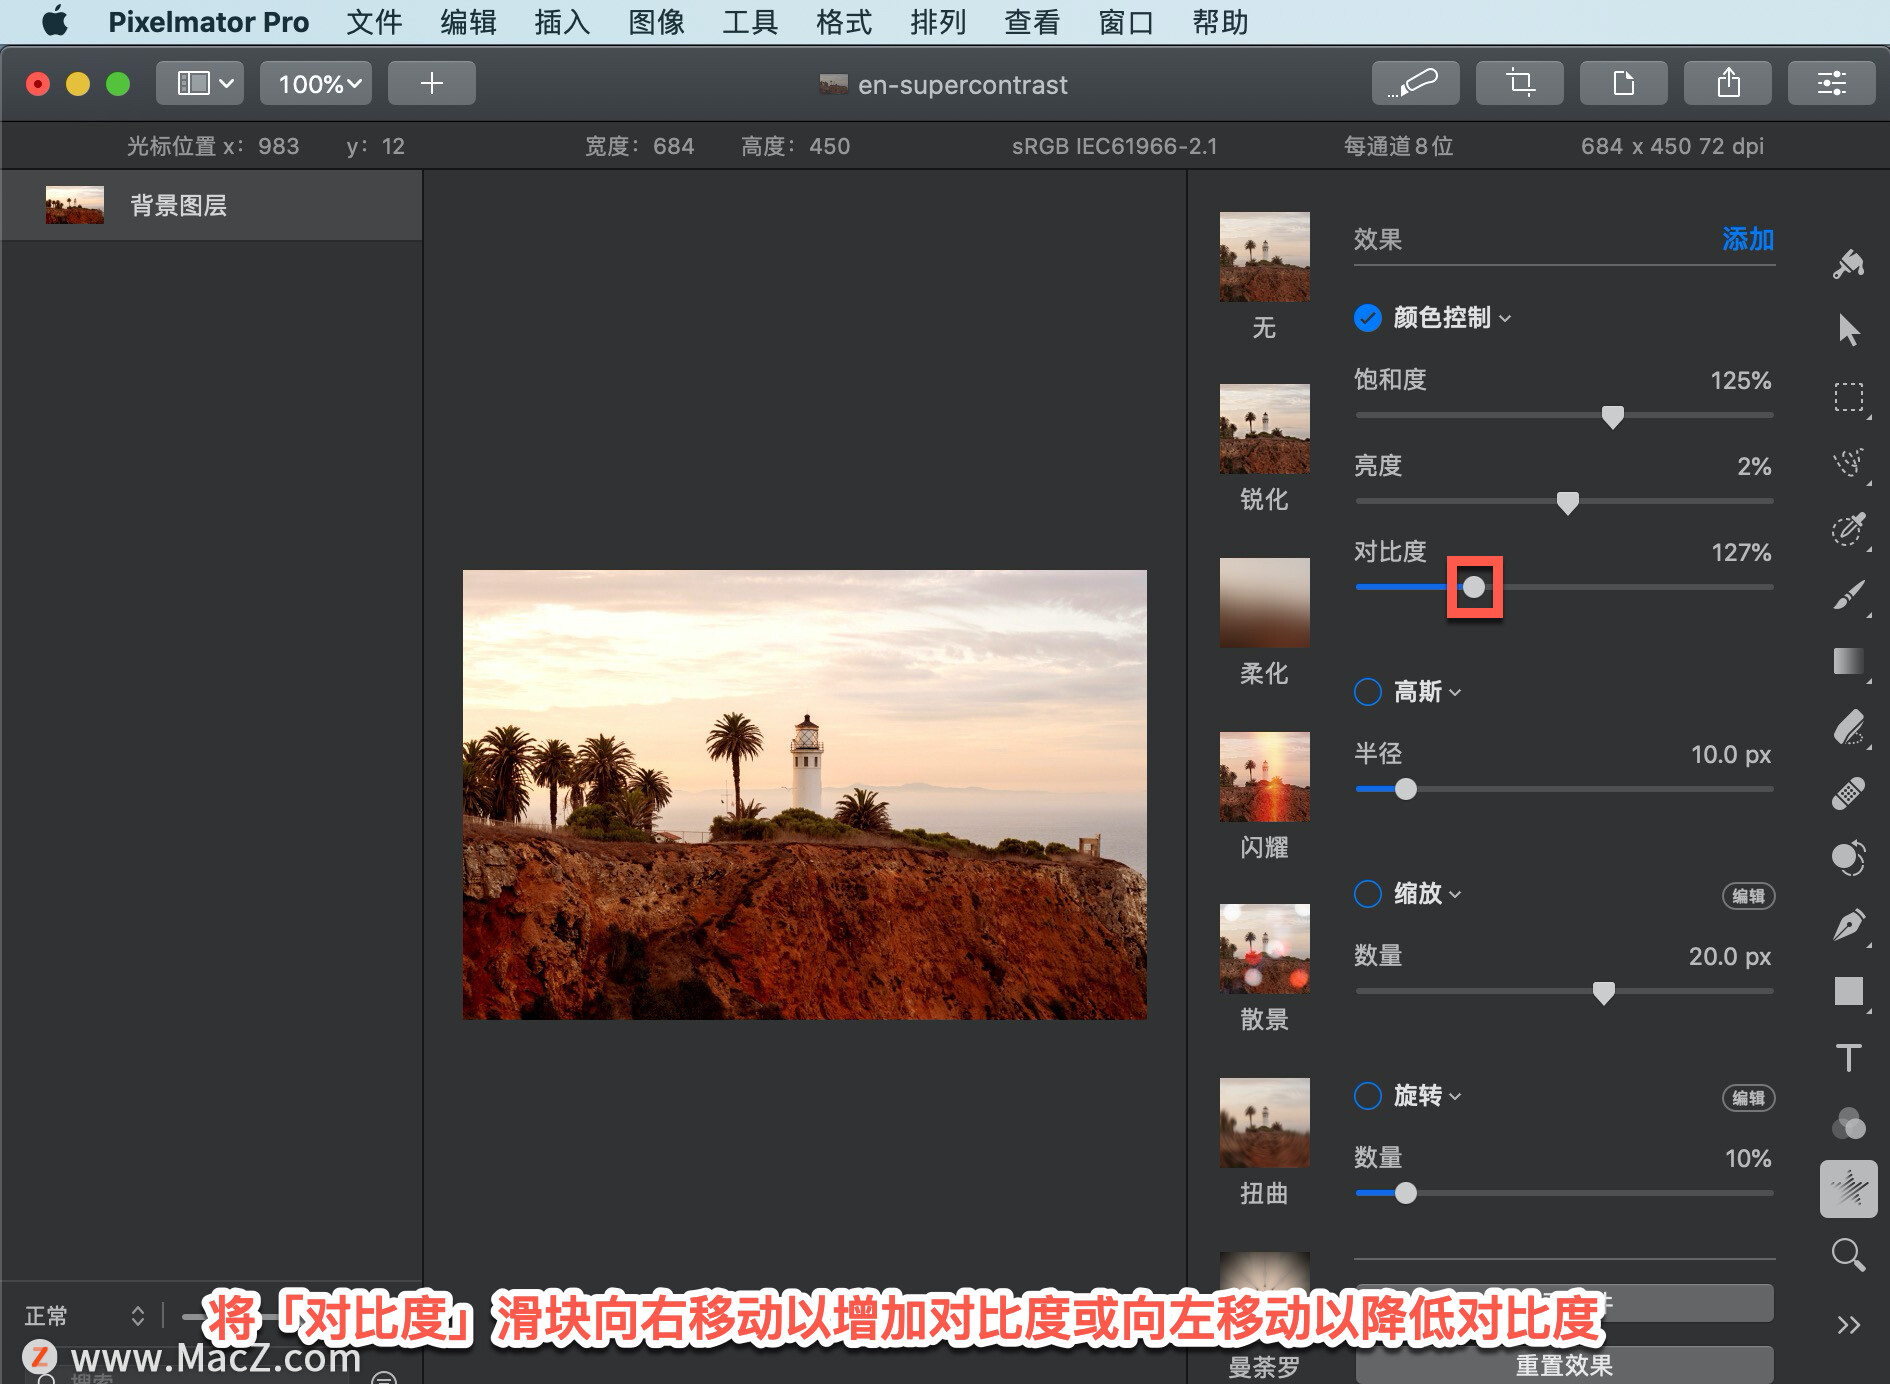Select the rectangular selection tool

coord(1848,397)
